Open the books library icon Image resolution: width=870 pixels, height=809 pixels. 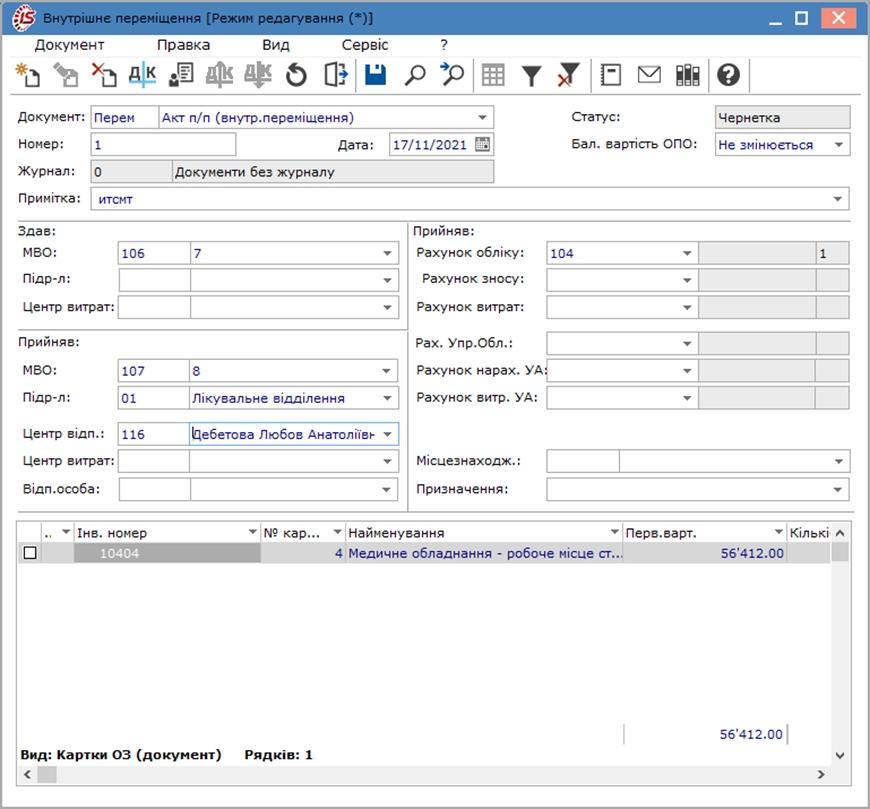(x=687, y=75)
